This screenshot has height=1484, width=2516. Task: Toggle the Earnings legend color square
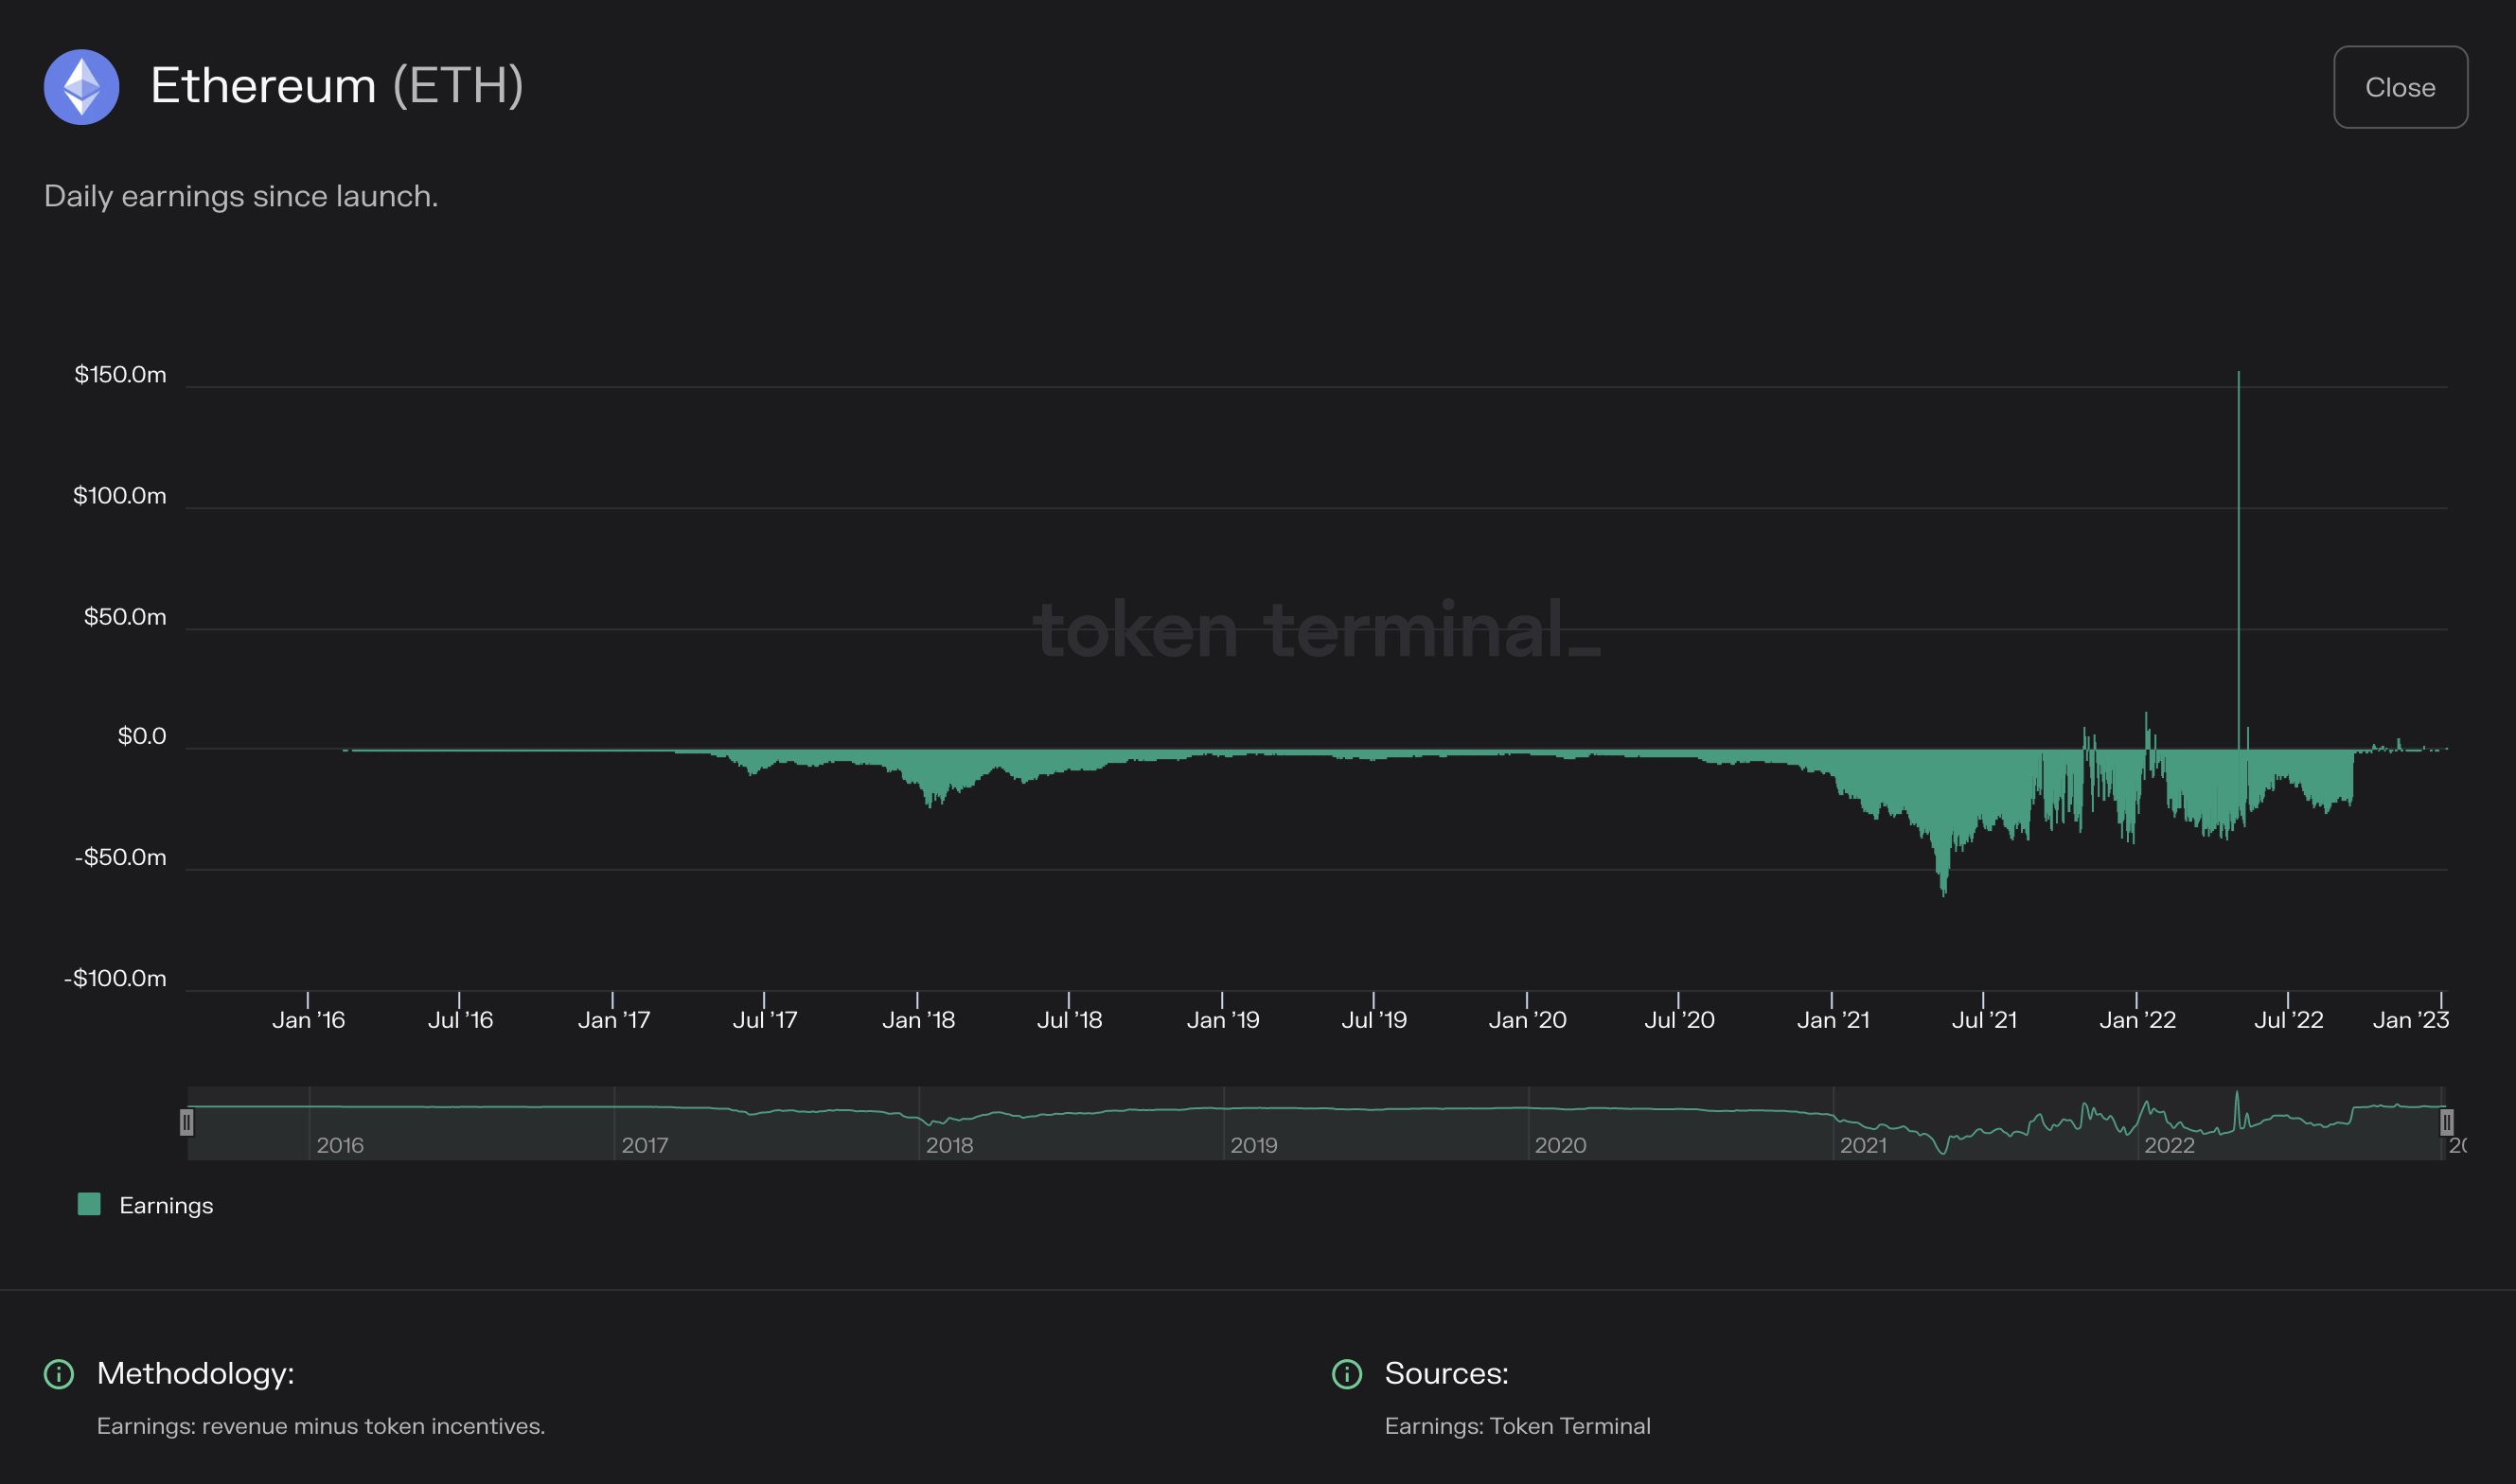(x=89, y=1204)
